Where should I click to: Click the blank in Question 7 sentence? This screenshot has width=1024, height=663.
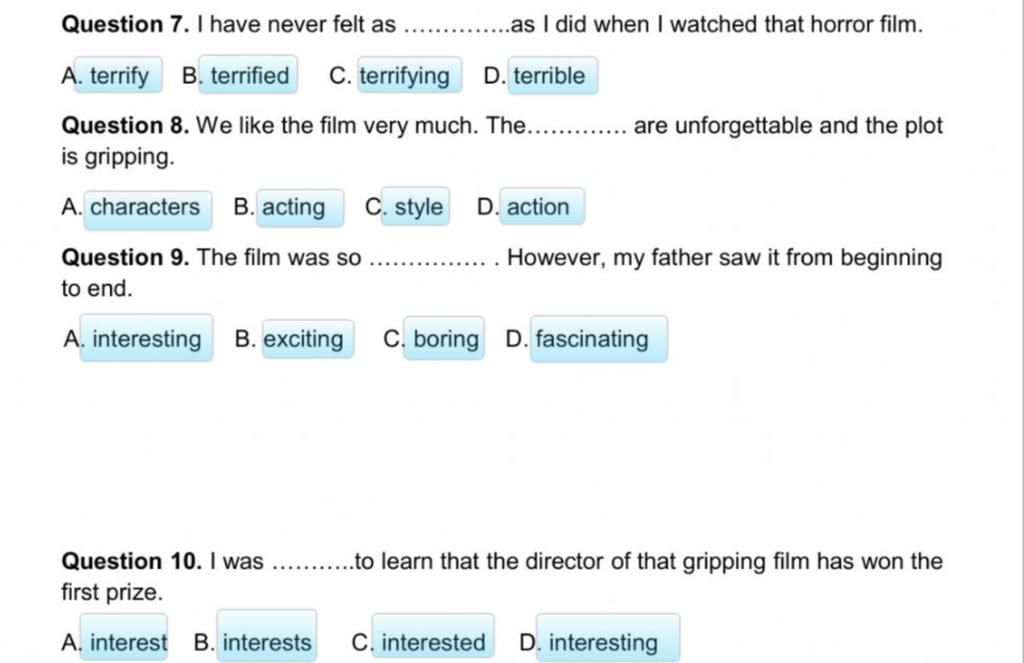pyautogui.click(x=458, y=28)
